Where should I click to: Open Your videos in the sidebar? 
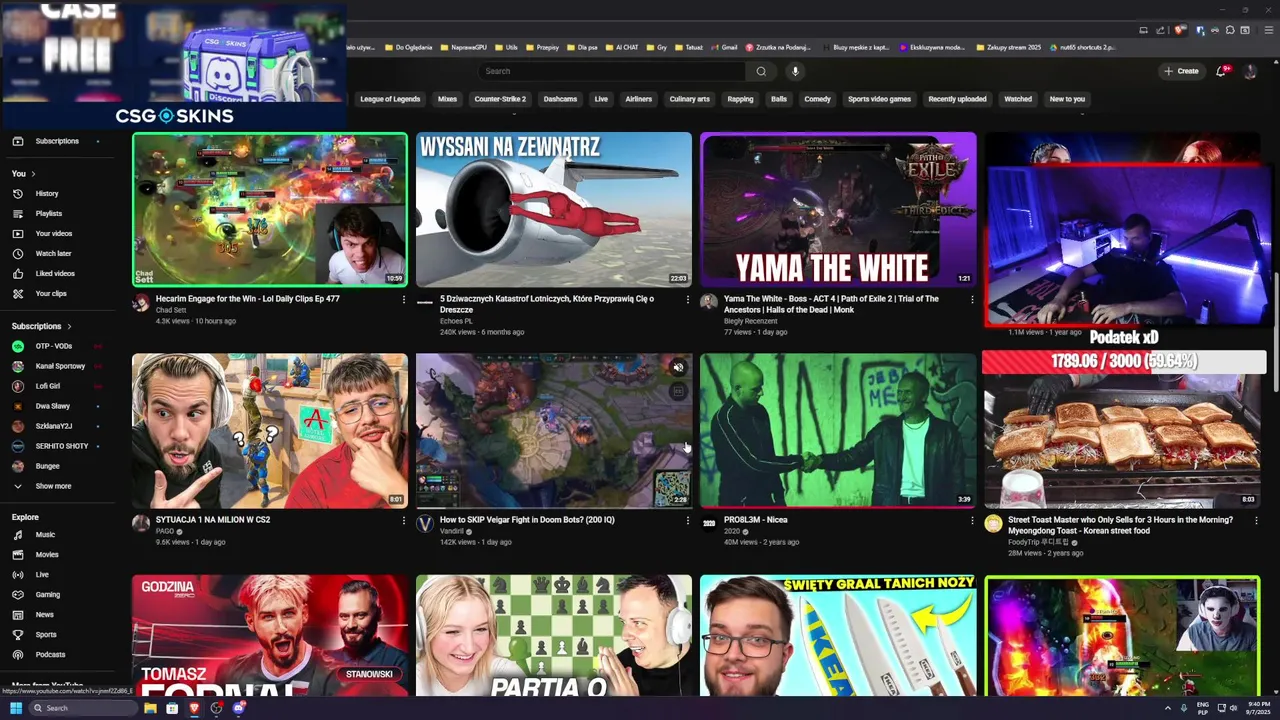53,234
